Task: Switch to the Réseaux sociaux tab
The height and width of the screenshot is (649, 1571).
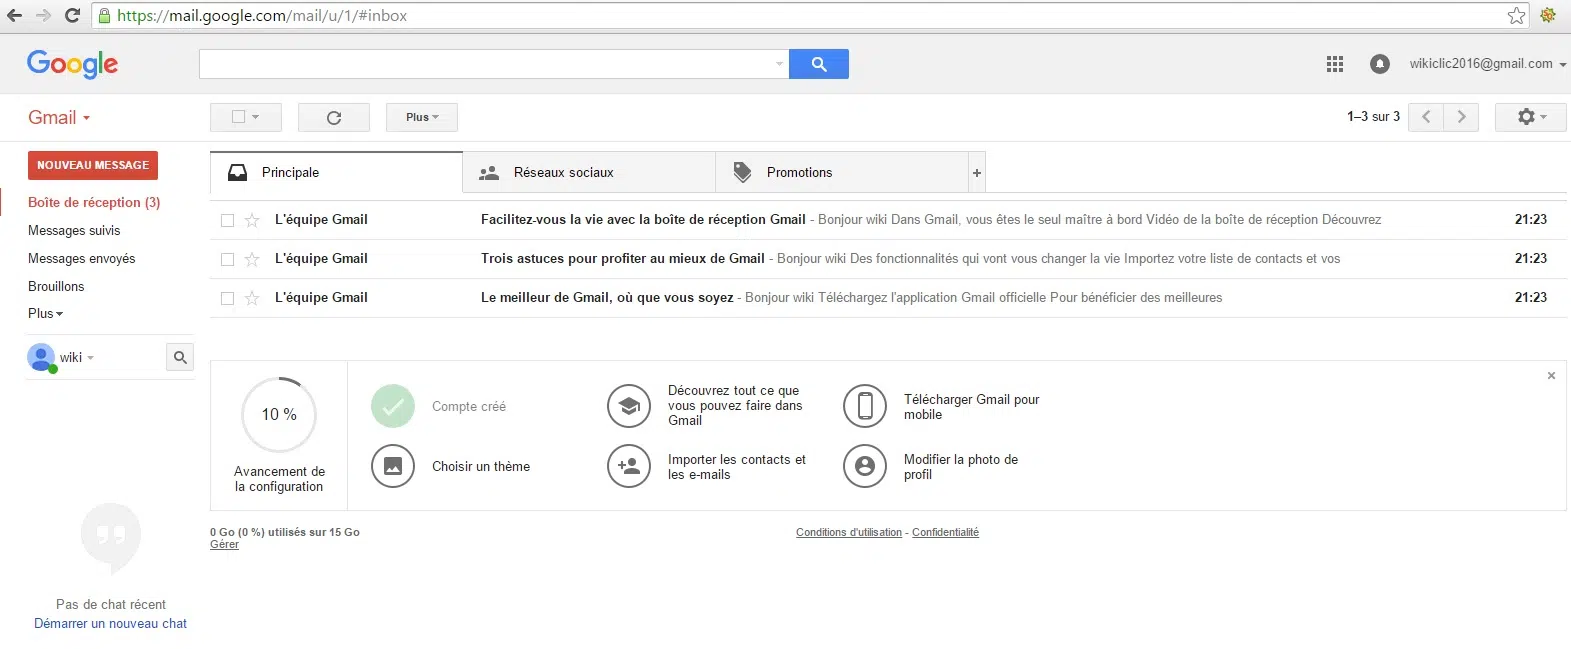Action: (589, 172)
